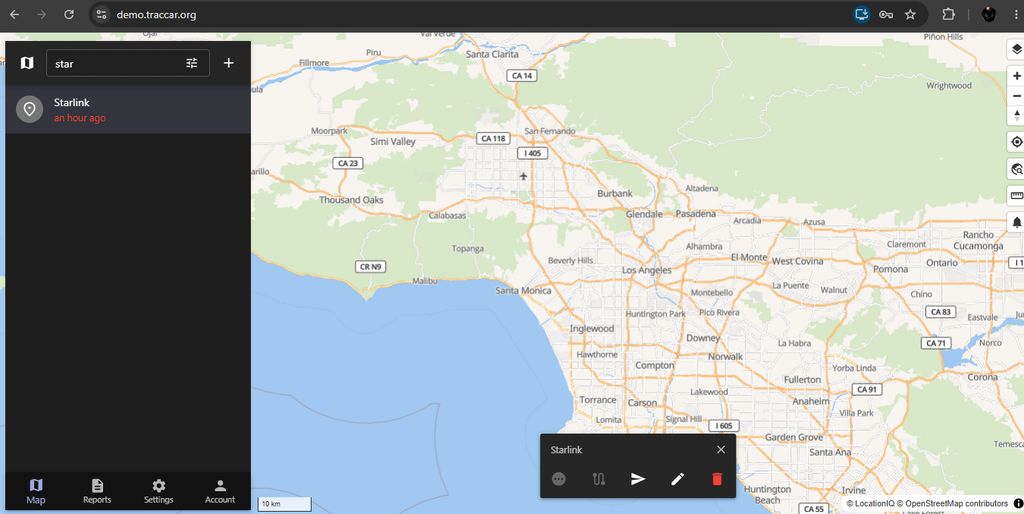Click the Santa Monica label on map
The image size is (1024, 514).
(x=523, y=291)
